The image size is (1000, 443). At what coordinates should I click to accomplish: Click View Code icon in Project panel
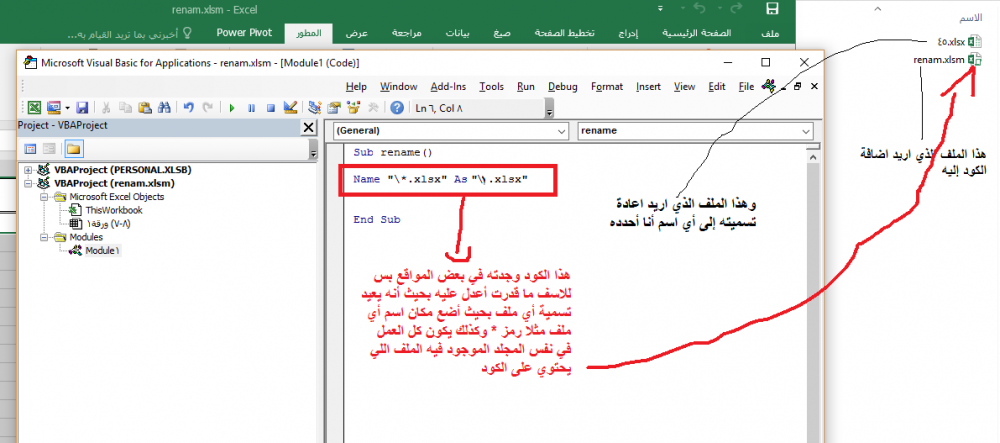pyautogui.click(x=30, y=149)
